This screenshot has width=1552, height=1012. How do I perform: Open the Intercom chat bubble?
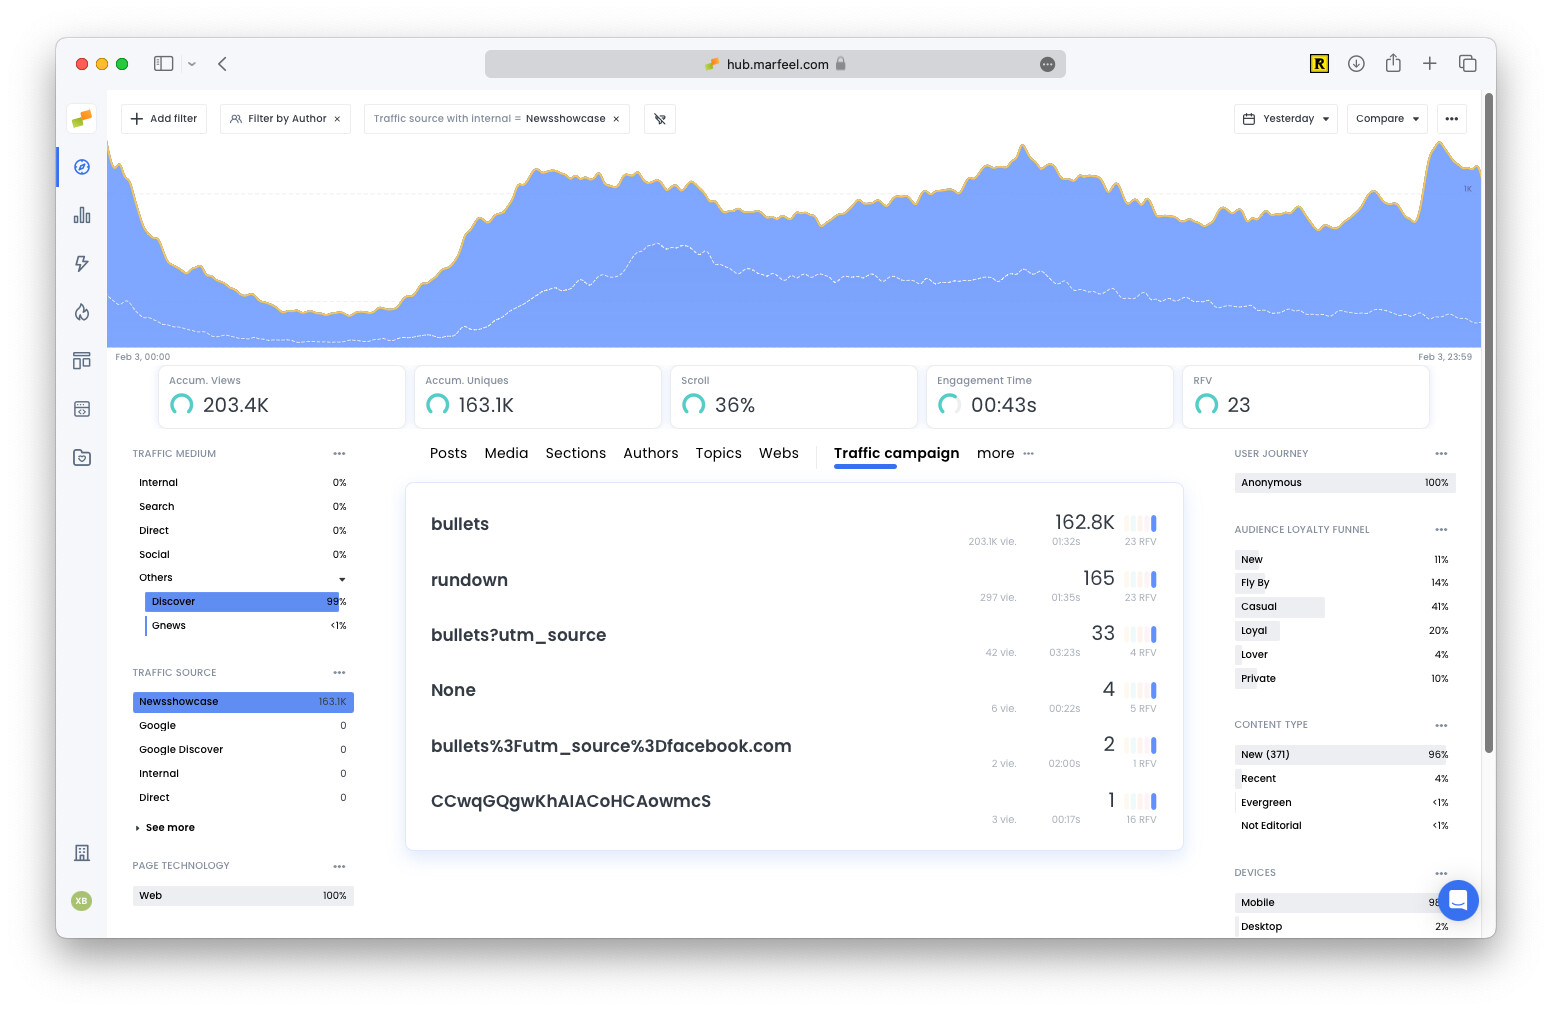(1459, 900)
